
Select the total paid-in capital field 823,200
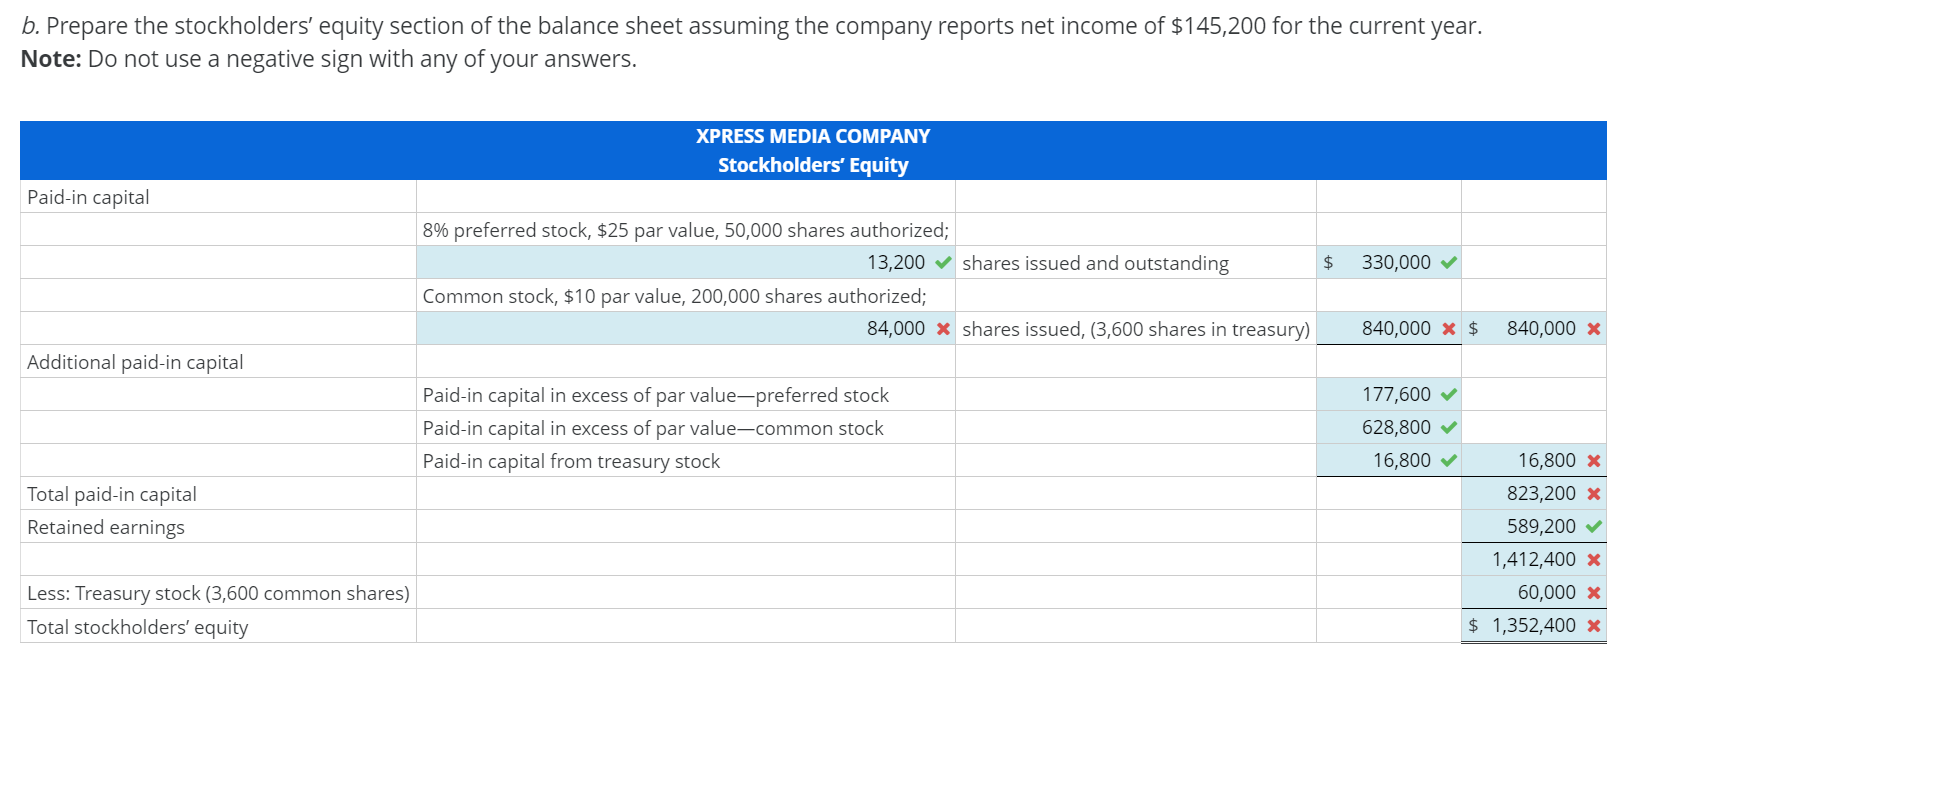click(x=1533, y=493)
